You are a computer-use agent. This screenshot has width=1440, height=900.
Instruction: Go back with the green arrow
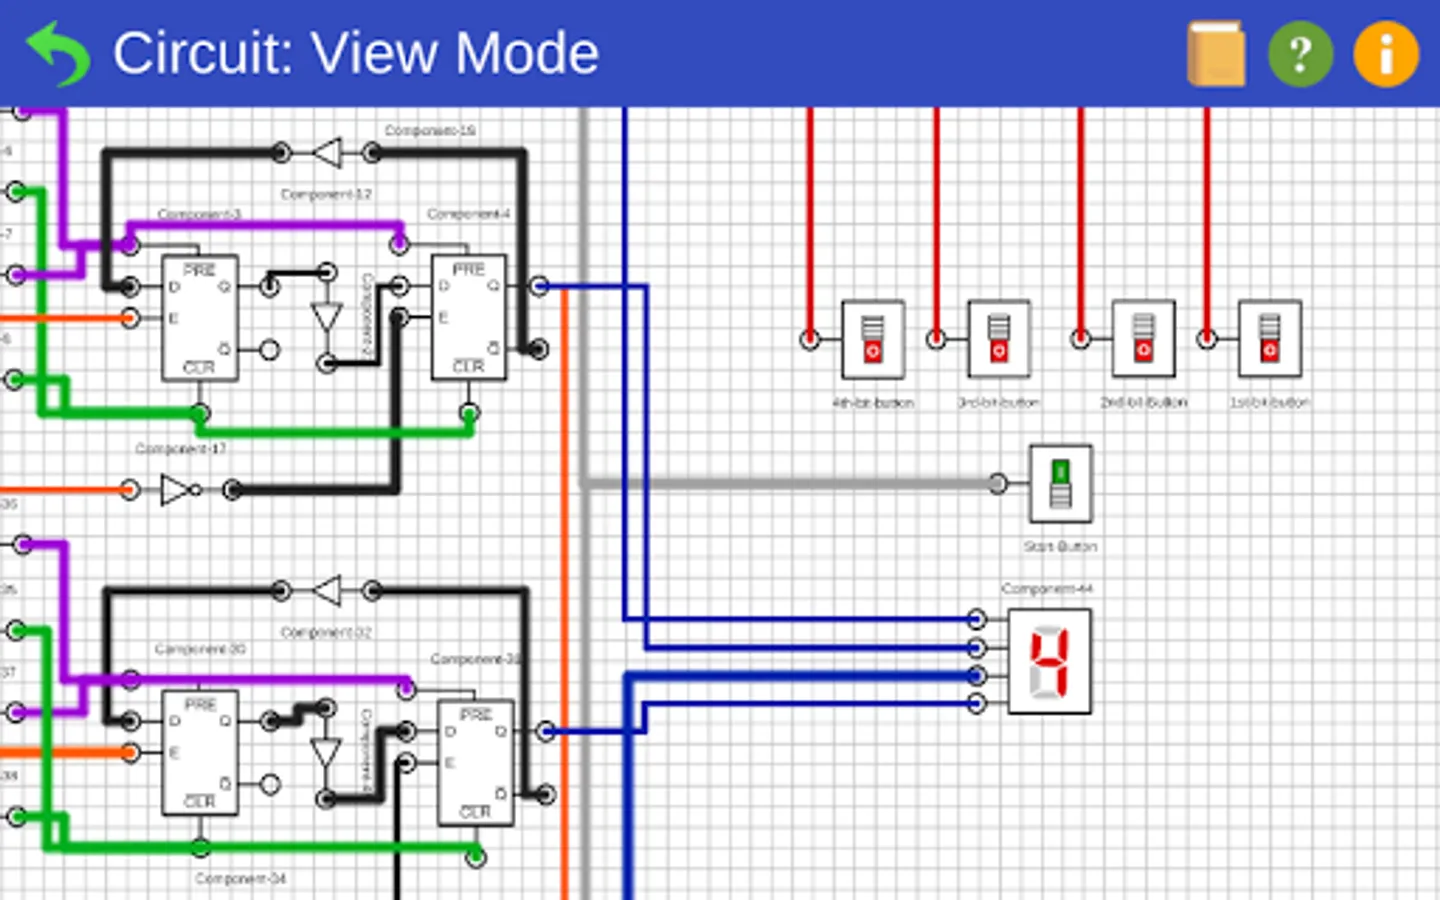[x=58, y=54]
